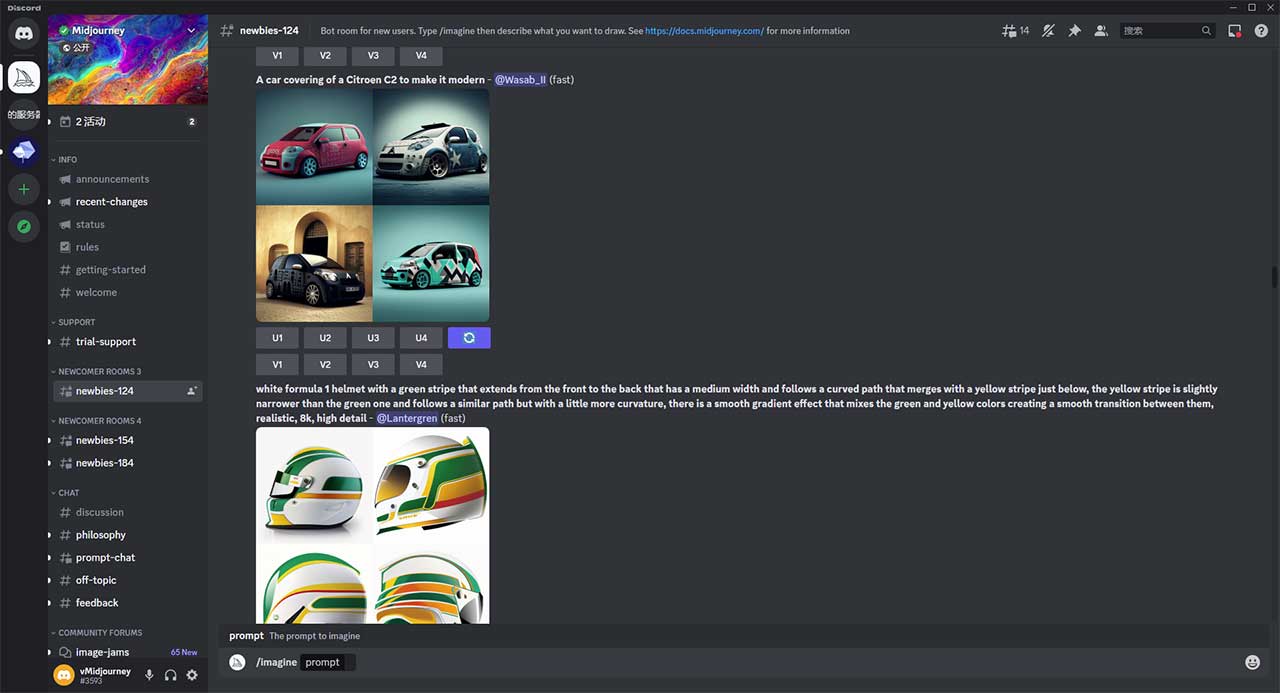Open the blue diamond server icon
The height and width of the screenshot is (693, 1280).
[24, 151]
